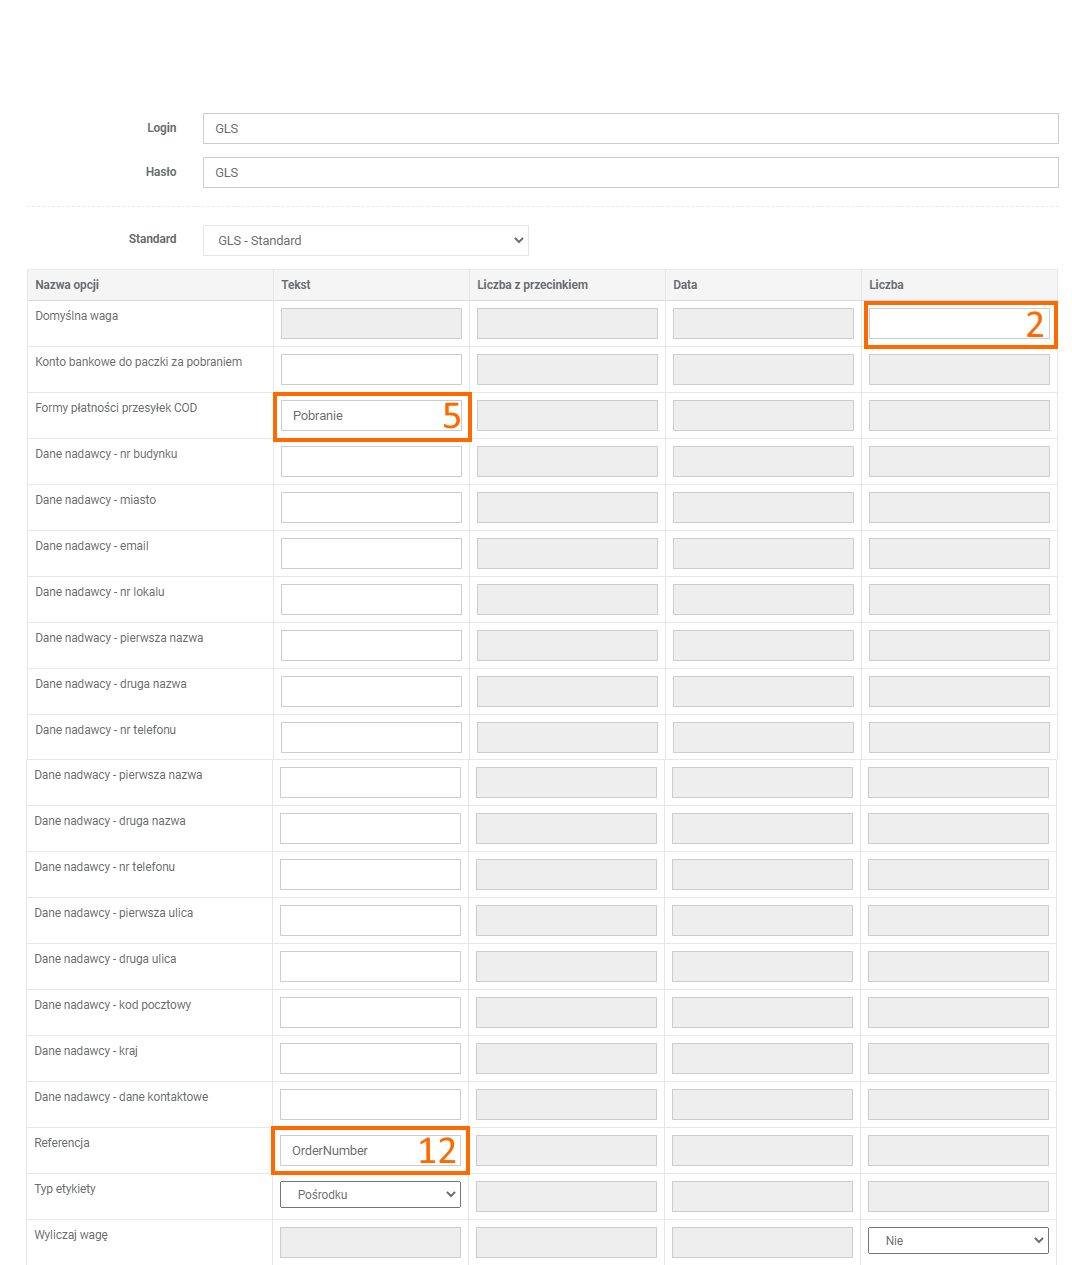The width and height of the screenshot is (1072, 1265).
Task: Click the Dane nadawcy nr budynku text field
Action: 371,461
